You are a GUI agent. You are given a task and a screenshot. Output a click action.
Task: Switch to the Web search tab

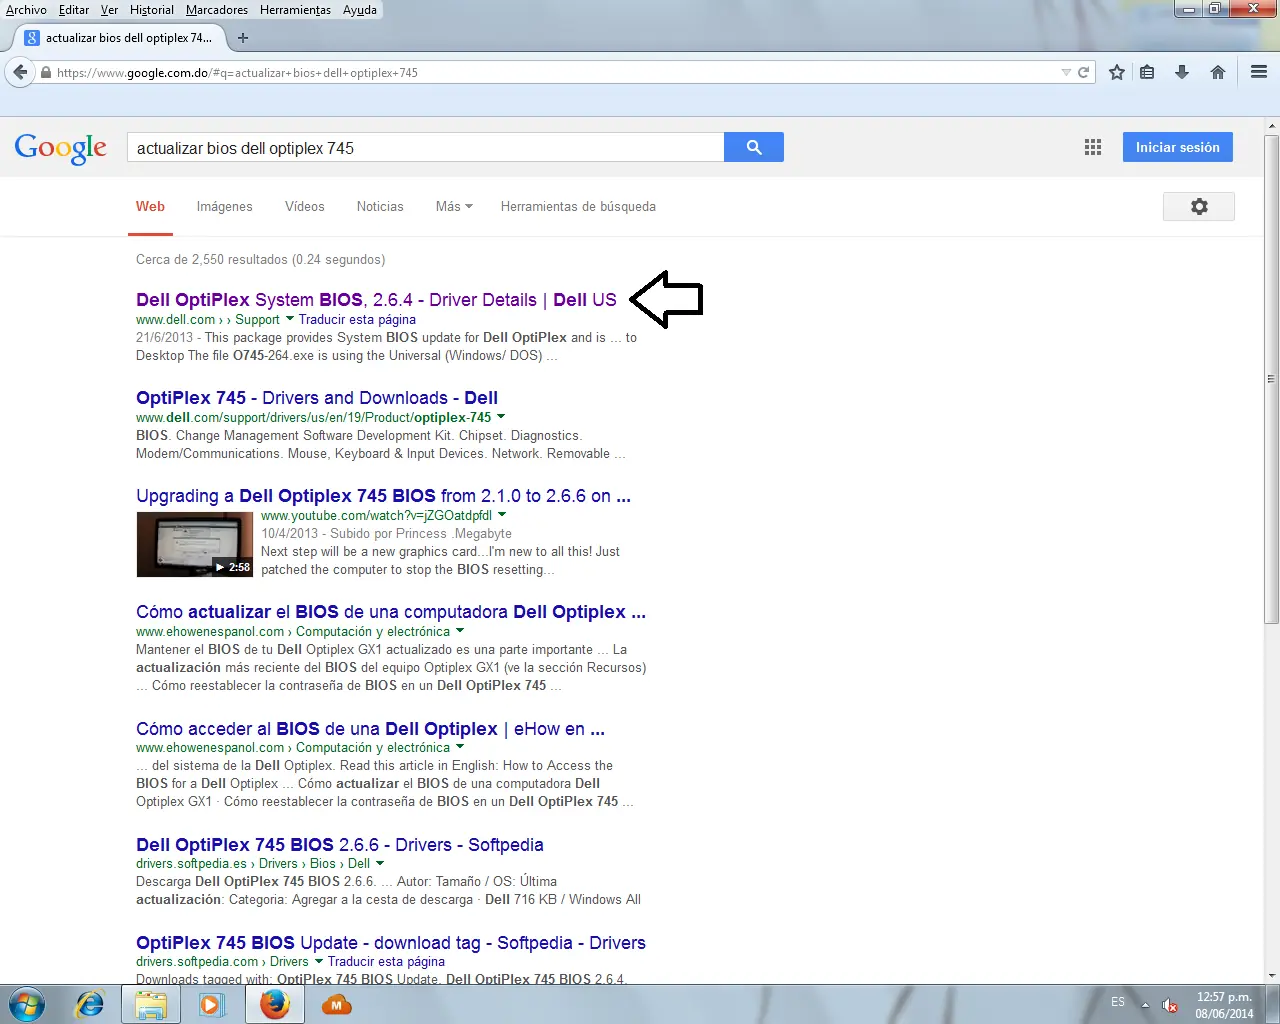(150, 206)
